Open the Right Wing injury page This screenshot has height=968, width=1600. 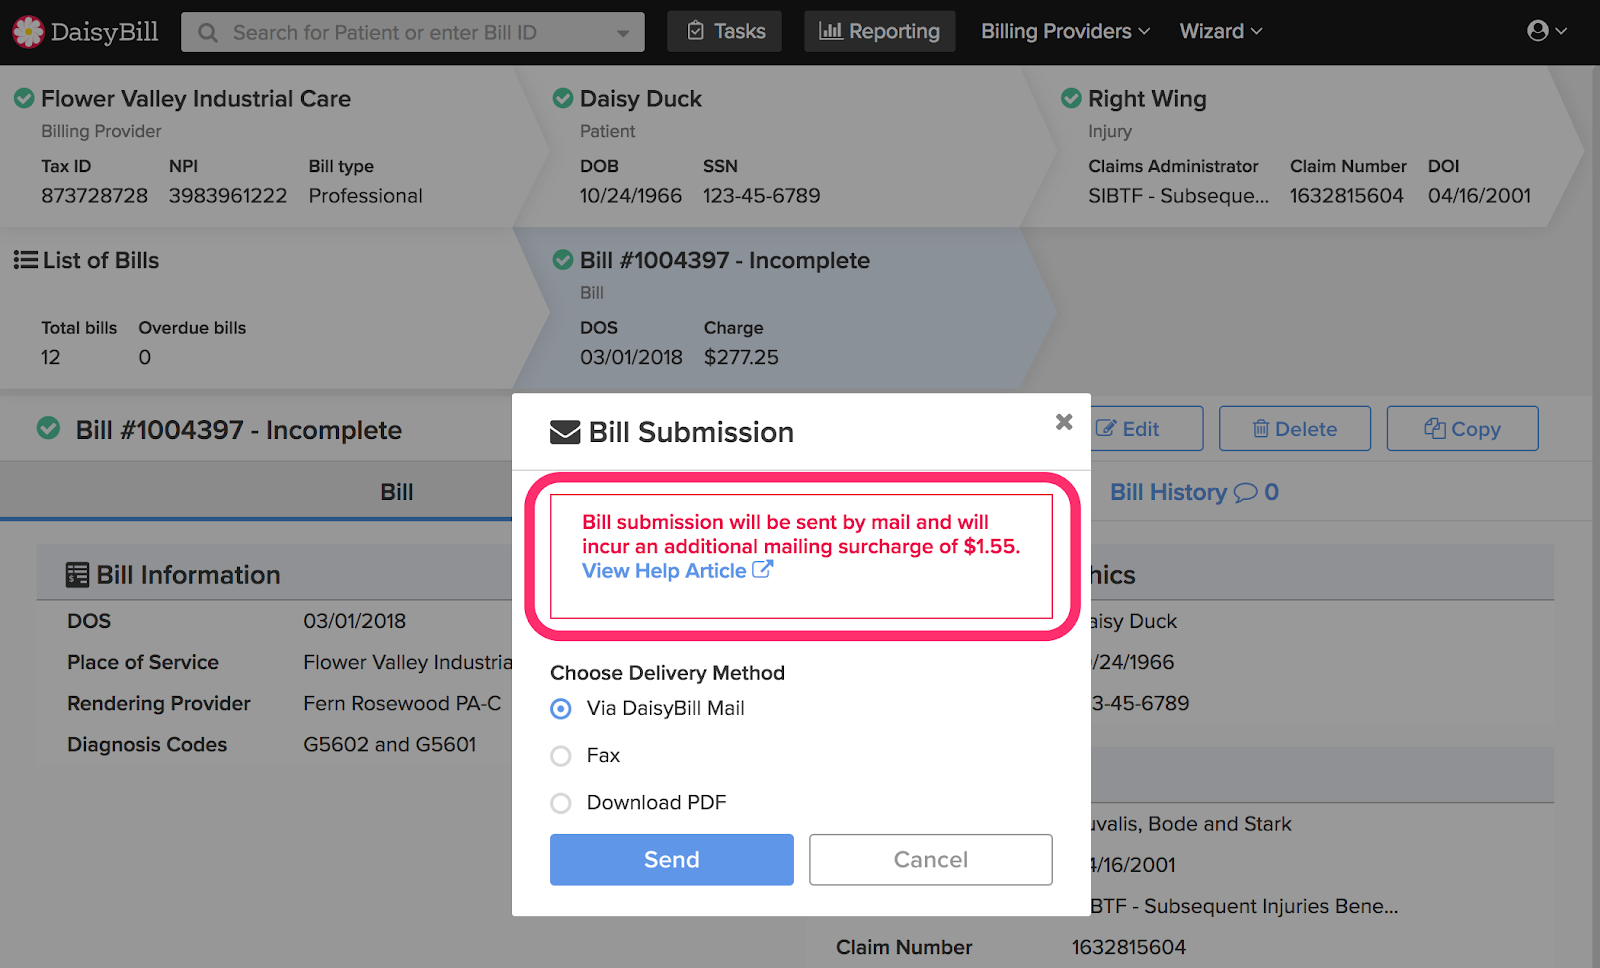(x=1147, y=98)
